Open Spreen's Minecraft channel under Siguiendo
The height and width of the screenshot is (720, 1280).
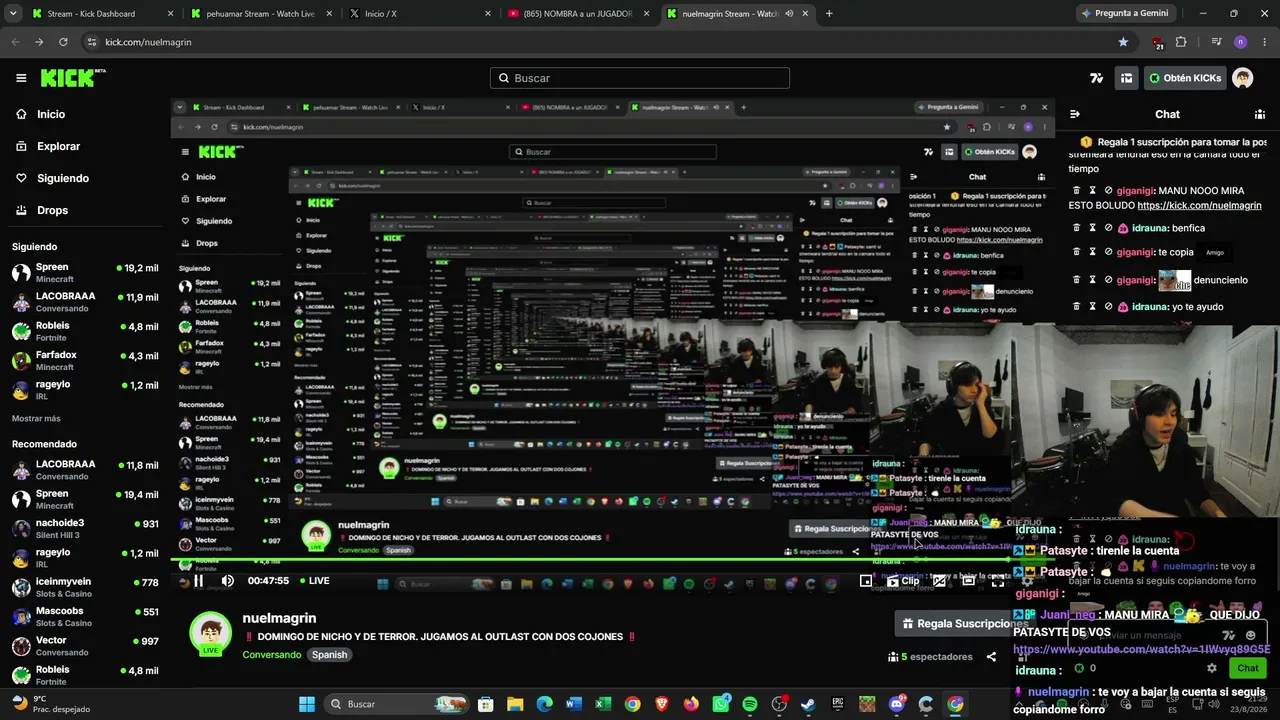click(x=85, y=272)
